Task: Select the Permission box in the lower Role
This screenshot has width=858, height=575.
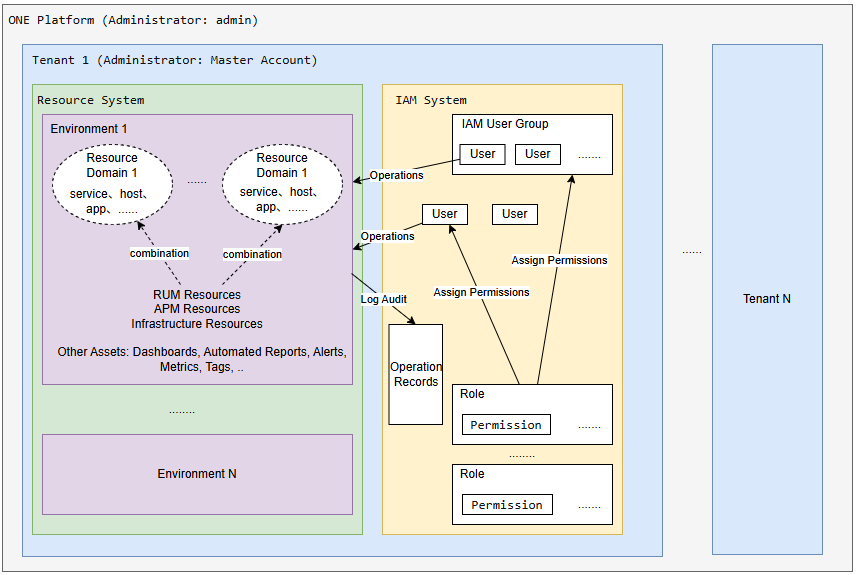Action: tap(506, 505)
